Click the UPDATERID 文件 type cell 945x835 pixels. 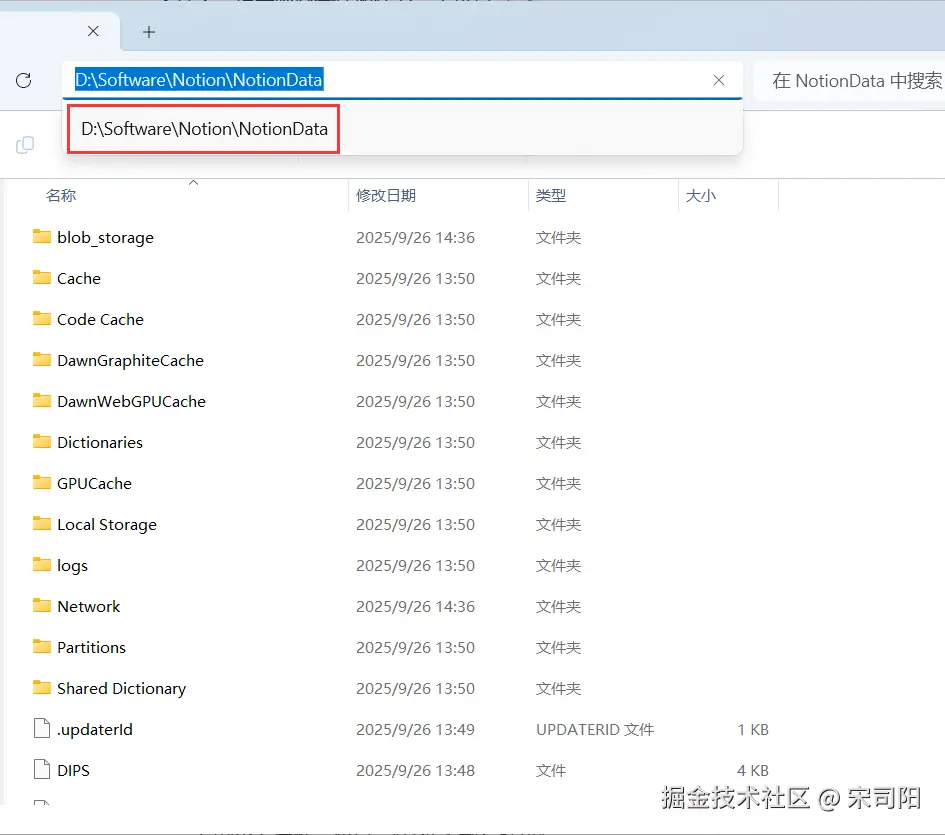(x=595, y=729)
